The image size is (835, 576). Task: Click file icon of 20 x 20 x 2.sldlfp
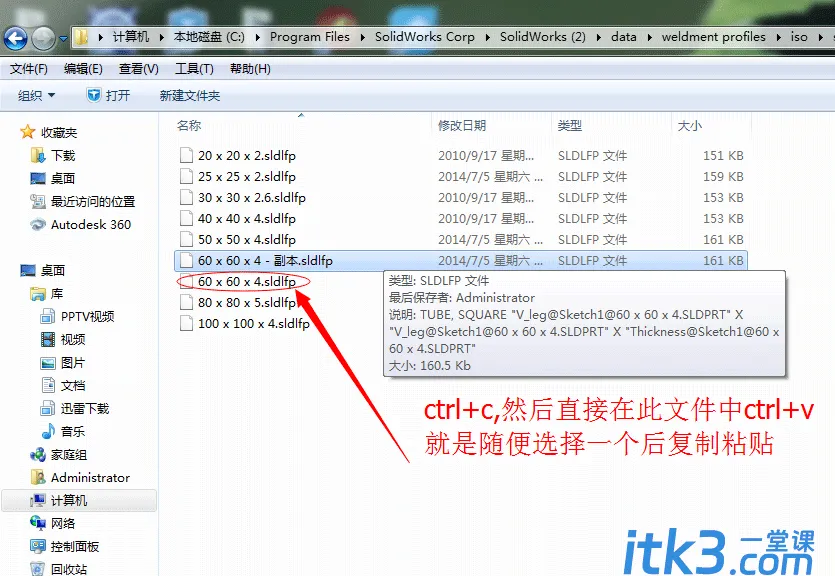tap(186, 155)
